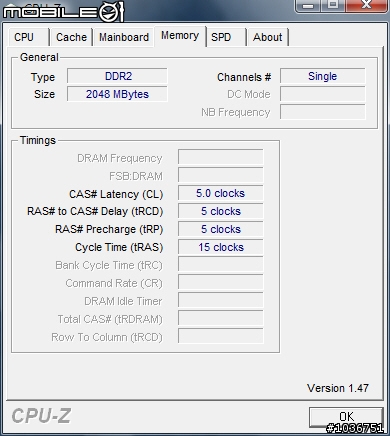Viewport: 390px width, 436px height.
Task: Click the empty DRAM Frequency field
Action: tap(221, 157)
